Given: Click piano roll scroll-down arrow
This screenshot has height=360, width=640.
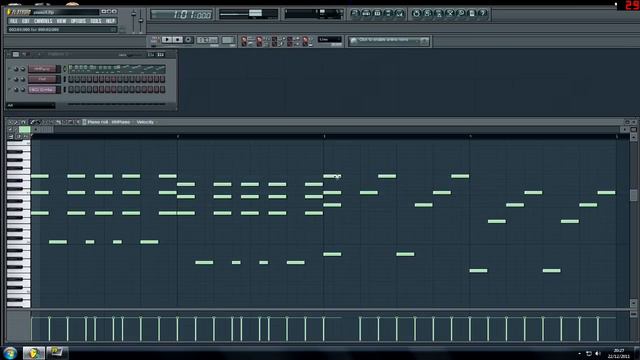Looking at the screenshot, I should tap(633, 303).
